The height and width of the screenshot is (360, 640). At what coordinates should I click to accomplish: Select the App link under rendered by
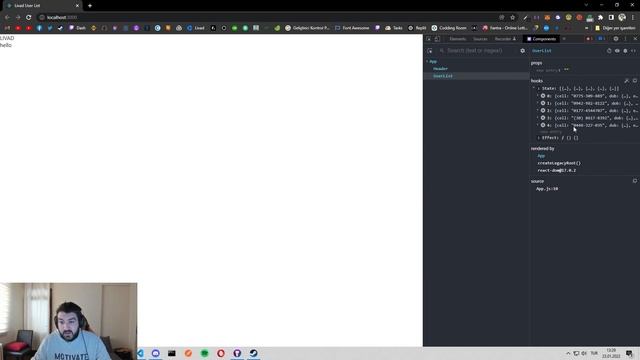[541, 156]
